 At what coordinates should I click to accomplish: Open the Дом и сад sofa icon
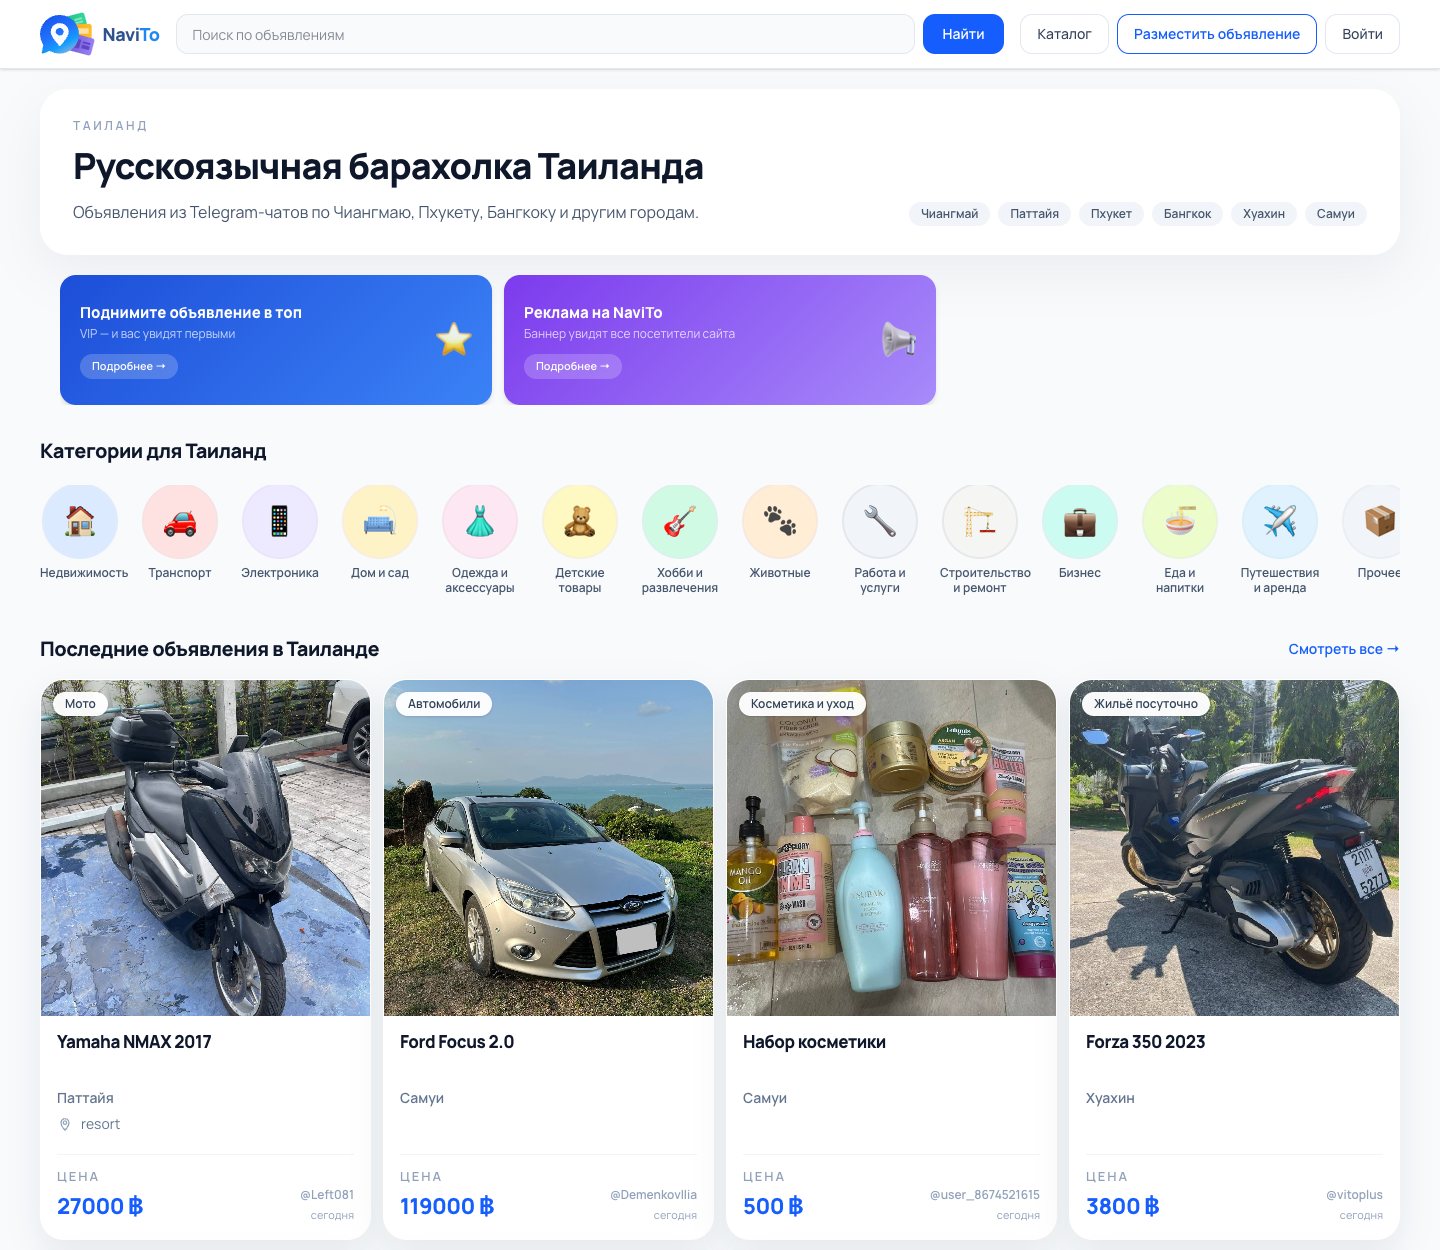[x=380, y=521]
